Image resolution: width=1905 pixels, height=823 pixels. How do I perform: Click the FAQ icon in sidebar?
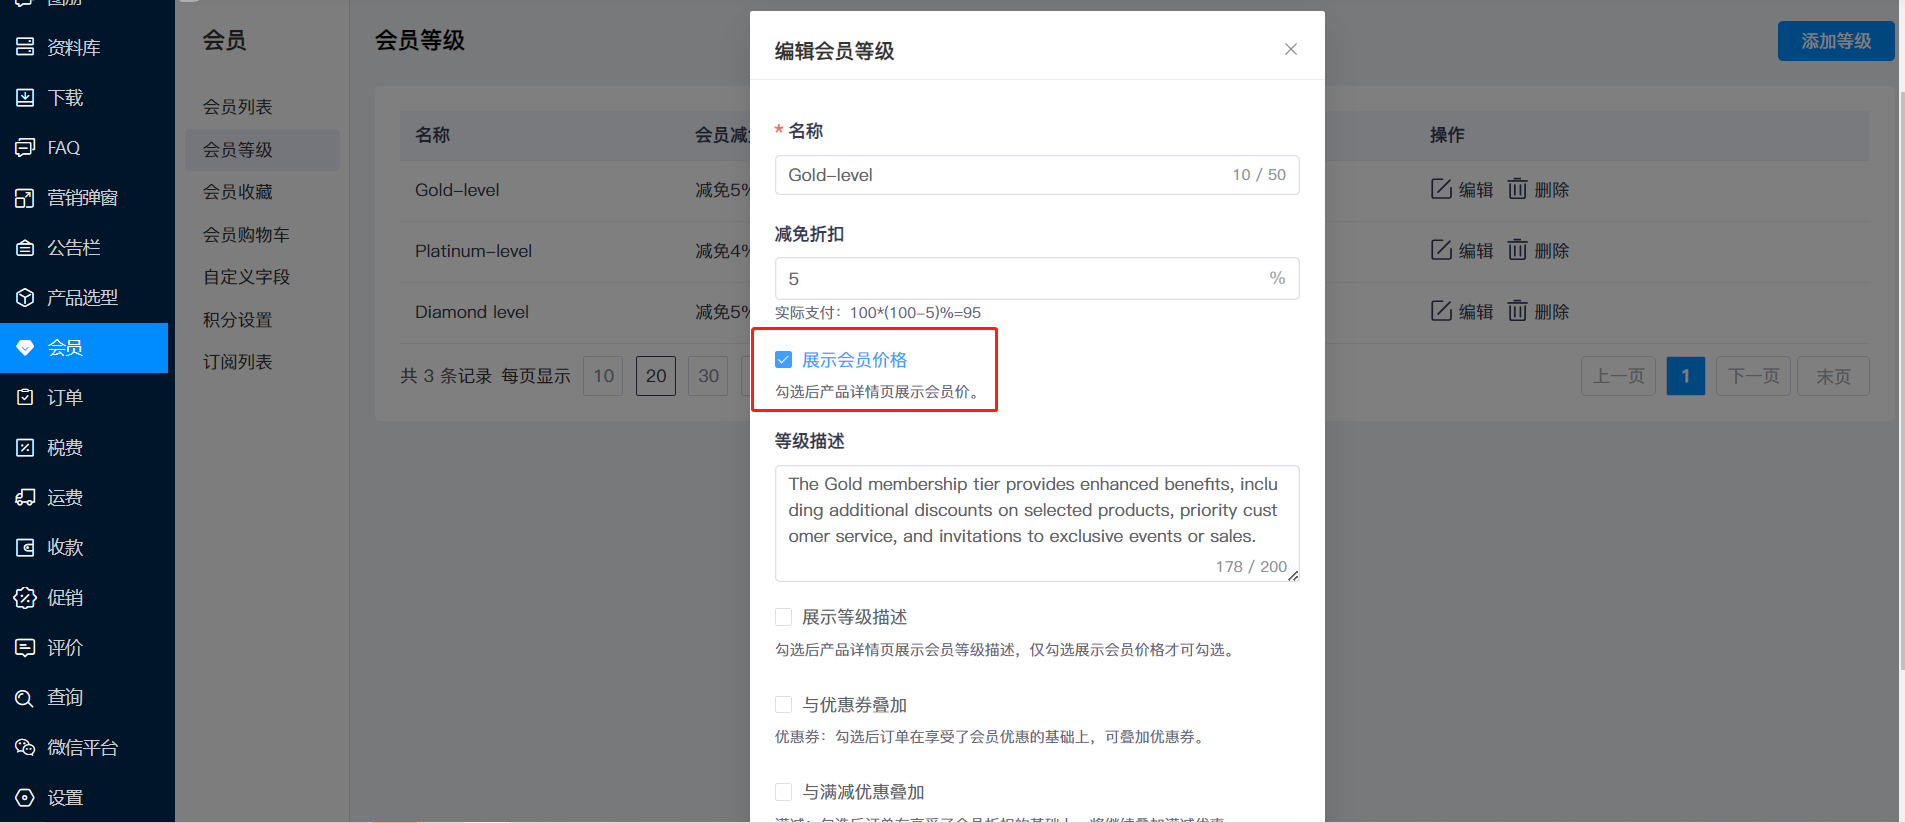click(x=25, y=148)
